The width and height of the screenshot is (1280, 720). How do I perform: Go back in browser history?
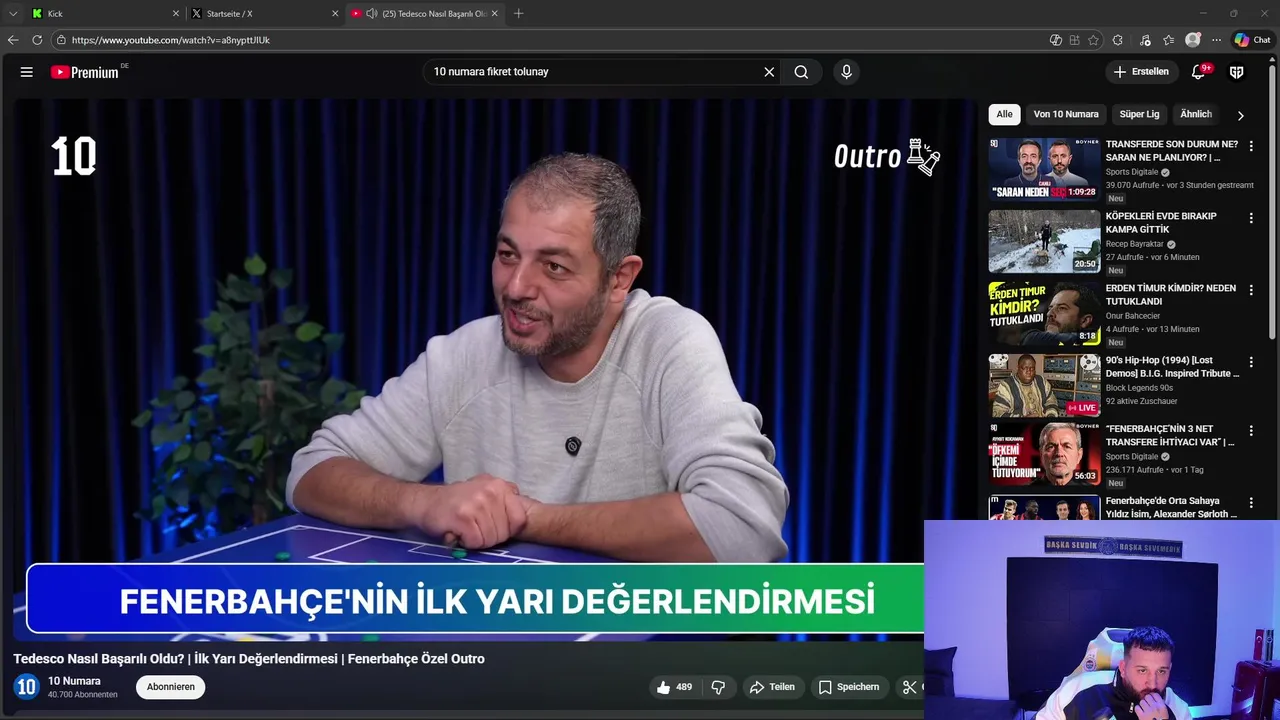point(13,40)
